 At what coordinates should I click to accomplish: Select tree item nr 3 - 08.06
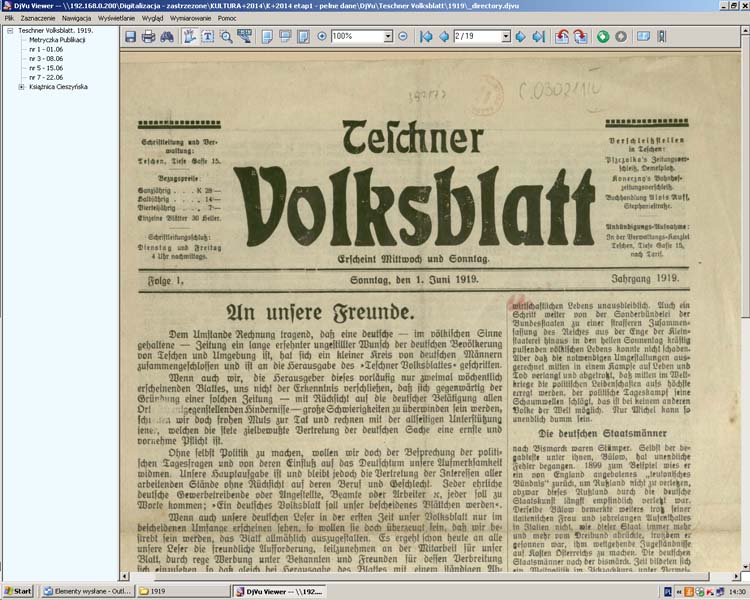(46, 59)
